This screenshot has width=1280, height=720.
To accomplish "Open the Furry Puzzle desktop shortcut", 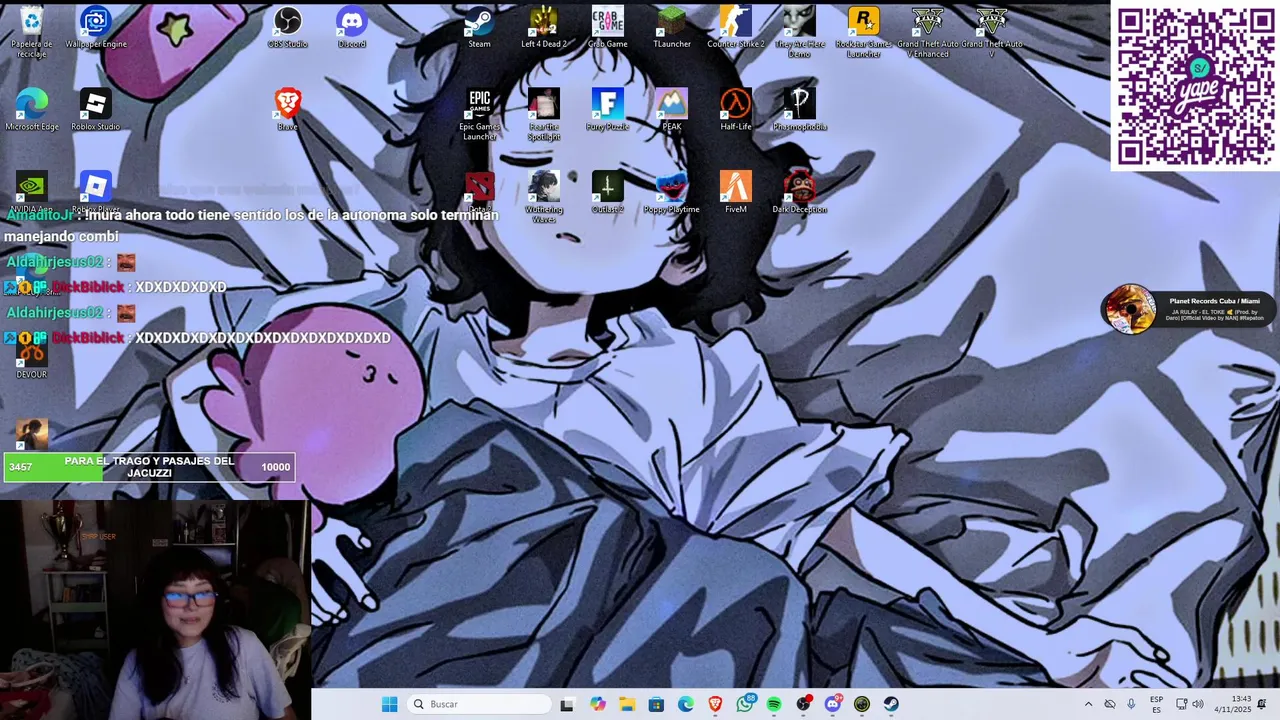I will coord(608,110).
